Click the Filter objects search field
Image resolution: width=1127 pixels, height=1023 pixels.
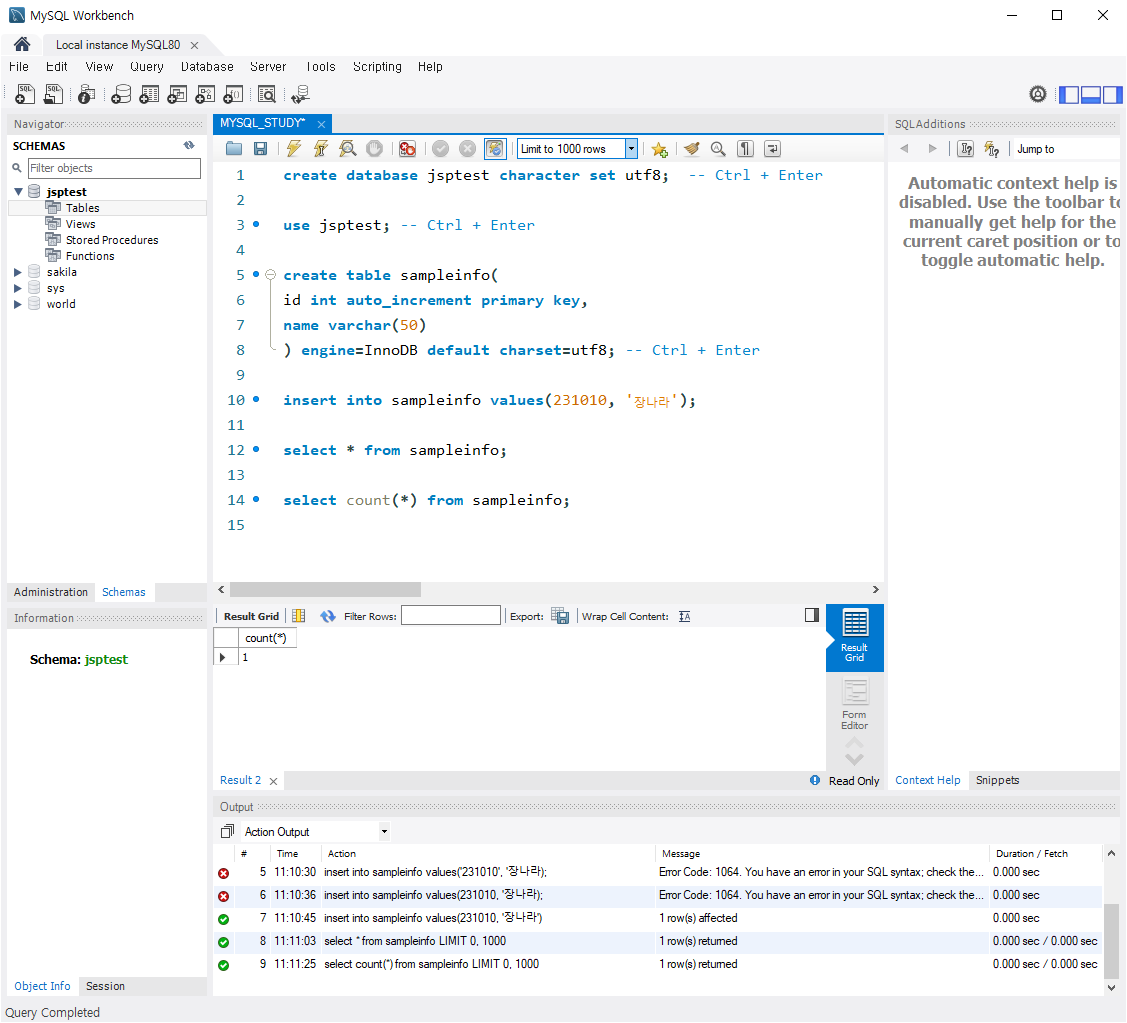click(114, 168)
